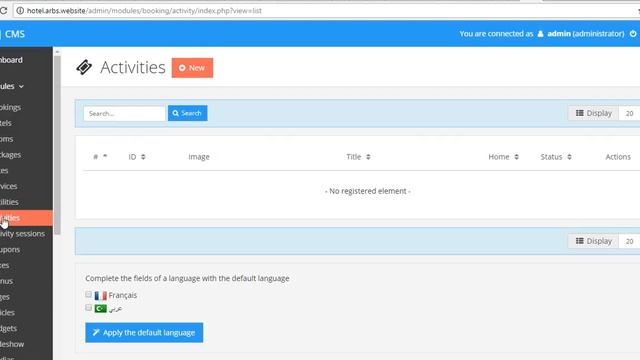
Task: Click the French flag icon
Action: tap(100, 295)
